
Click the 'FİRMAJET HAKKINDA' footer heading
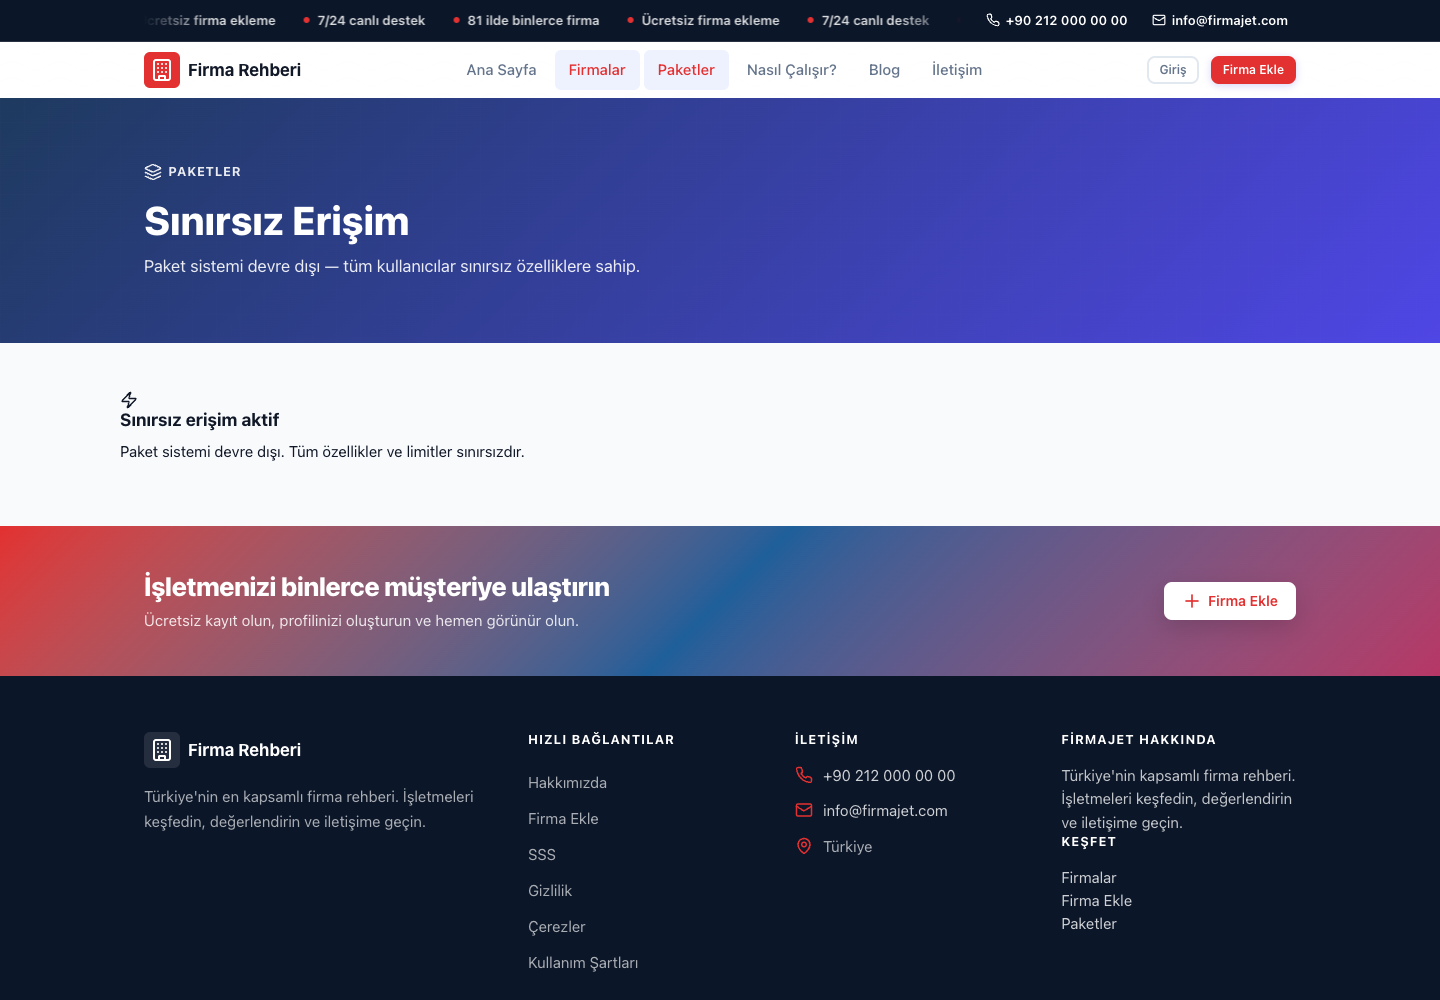(x=1139, y=740)
